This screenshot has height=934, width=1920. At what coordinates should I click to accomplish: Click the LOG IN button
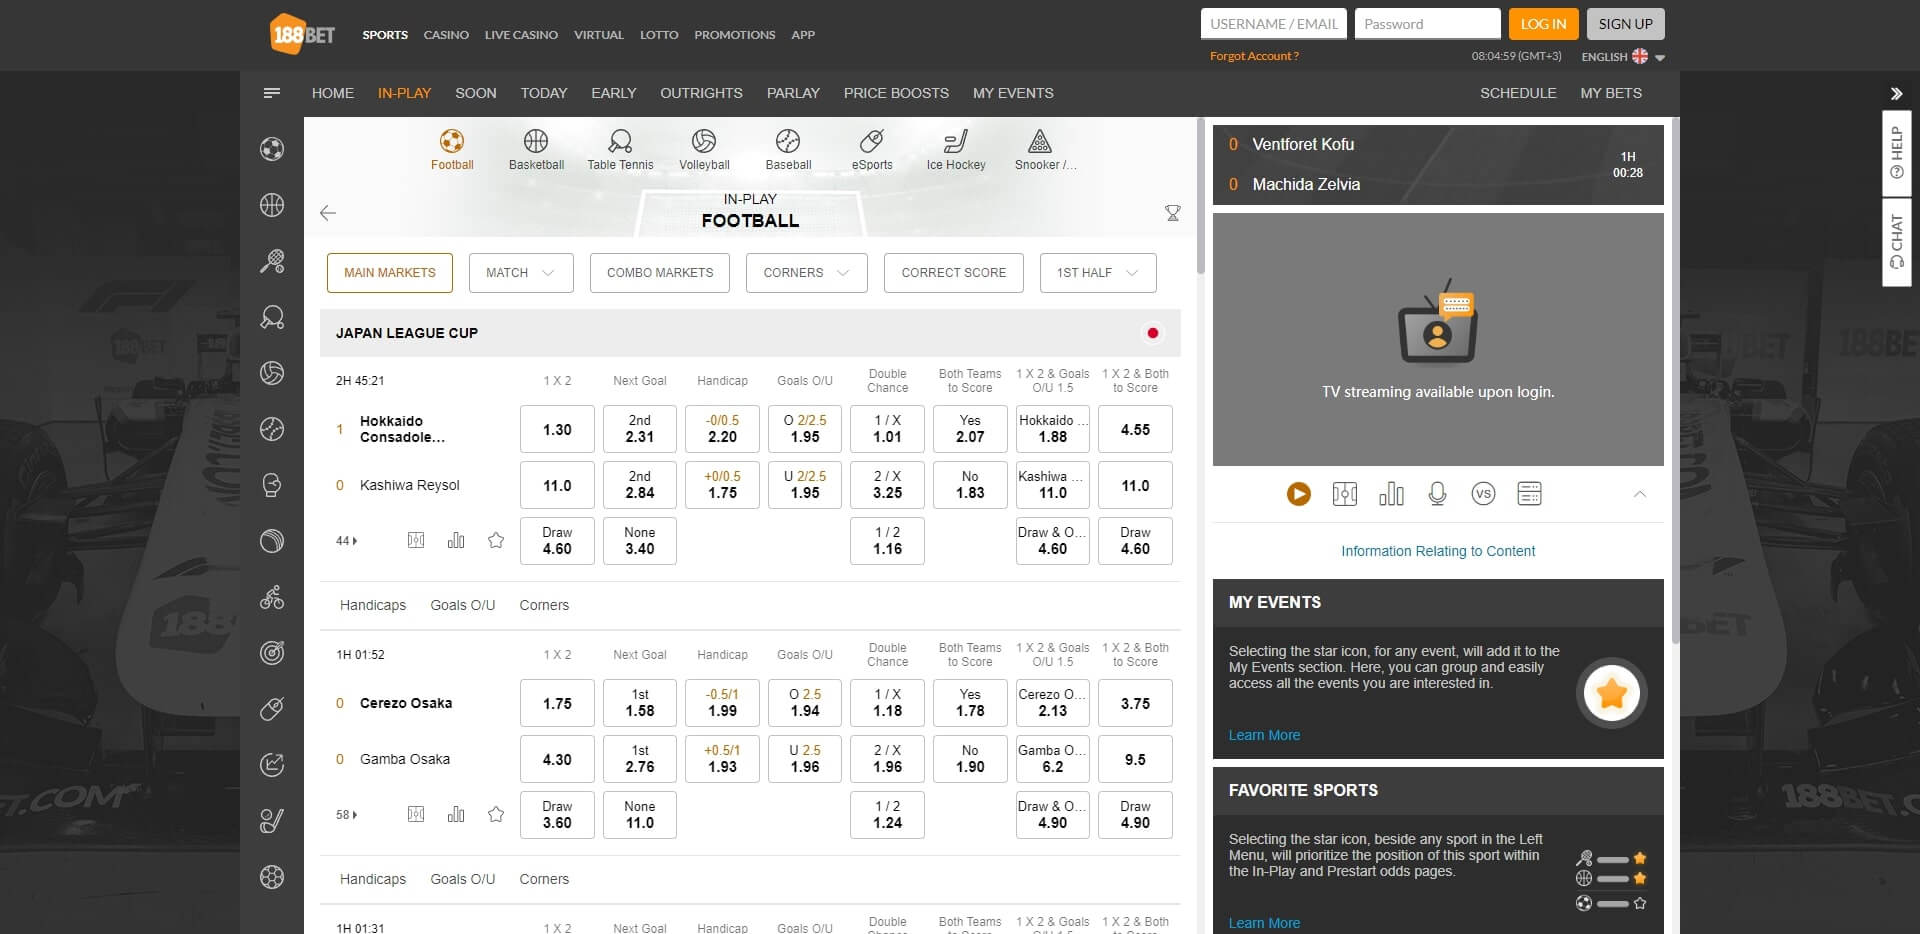(1543, 24)
